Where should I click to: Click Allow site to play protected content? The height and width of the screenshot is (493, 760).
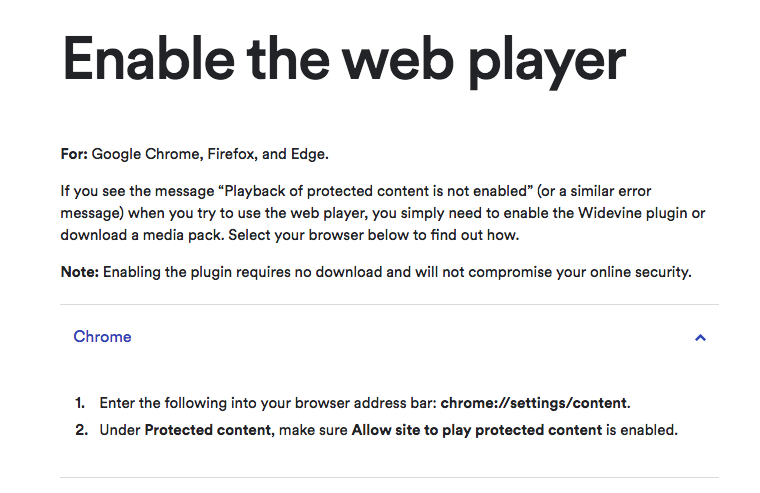click(x=476, y=430)
